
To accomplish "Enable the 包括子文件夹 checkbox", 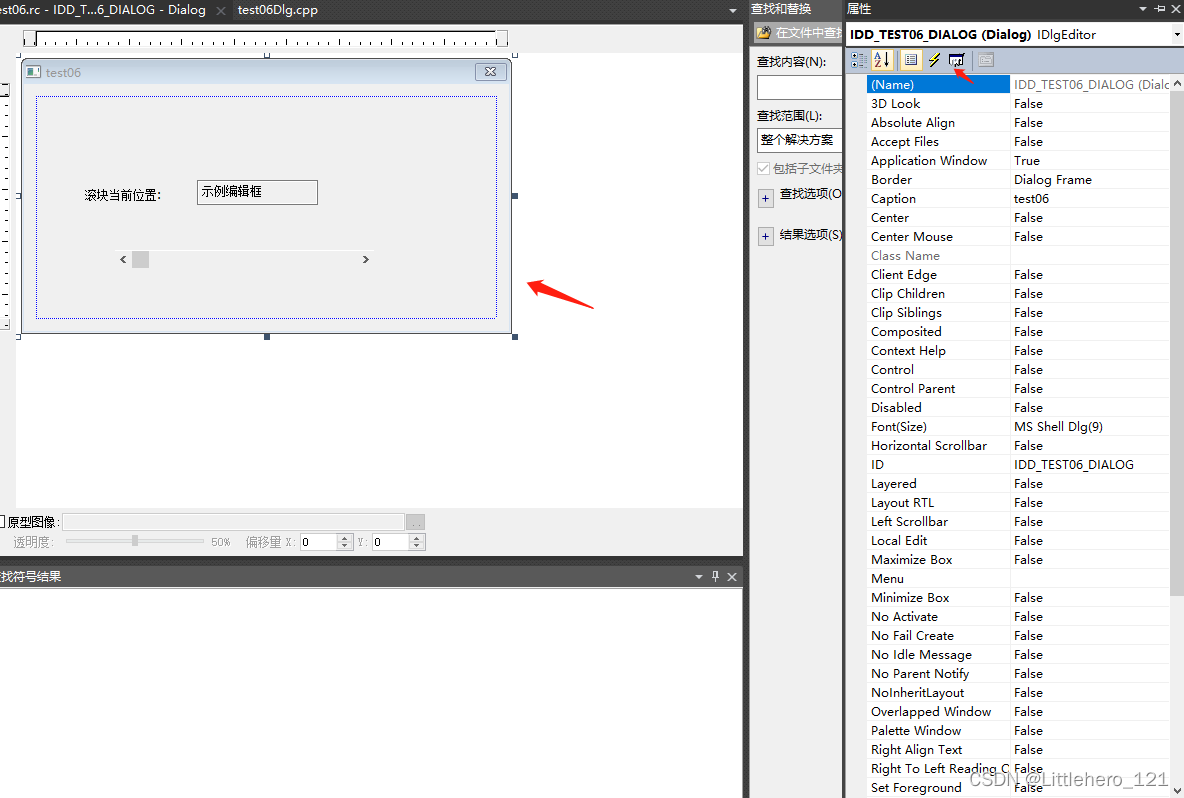I will pos(764,167).
